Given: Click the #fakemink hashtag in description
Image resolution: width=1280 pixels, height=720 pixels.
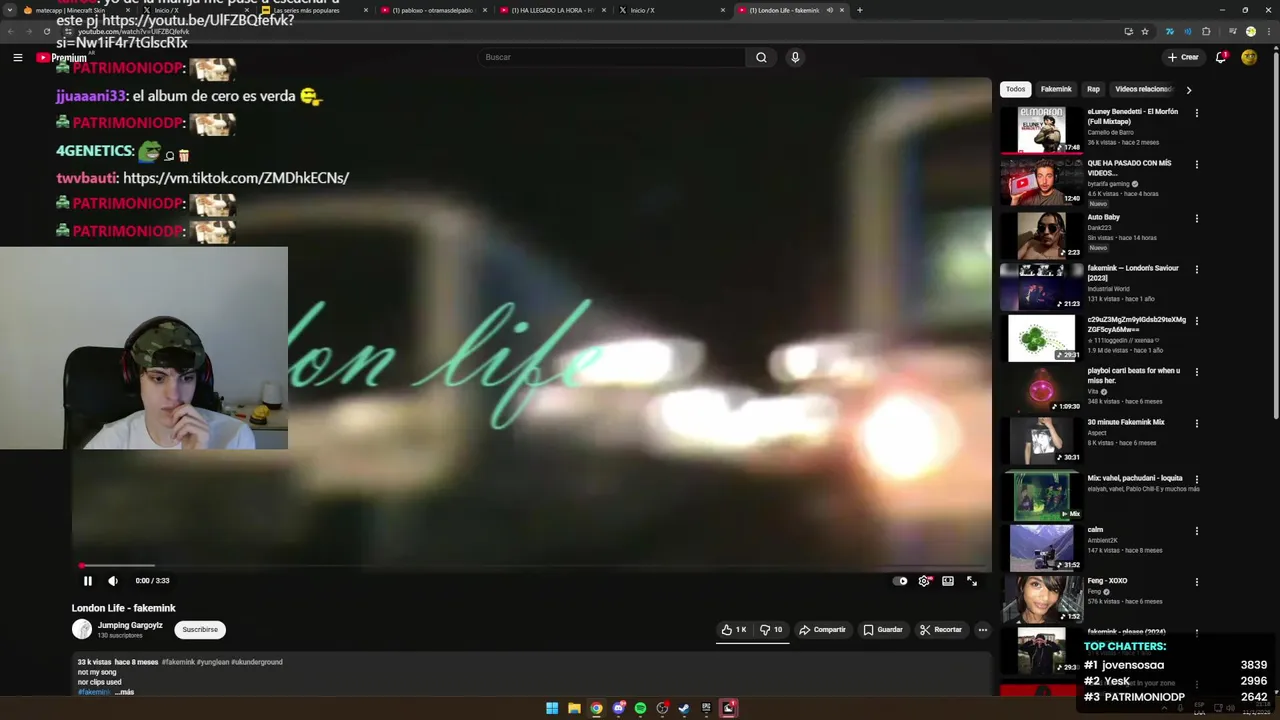Looking at the screenshot, I should pos(178,662).
